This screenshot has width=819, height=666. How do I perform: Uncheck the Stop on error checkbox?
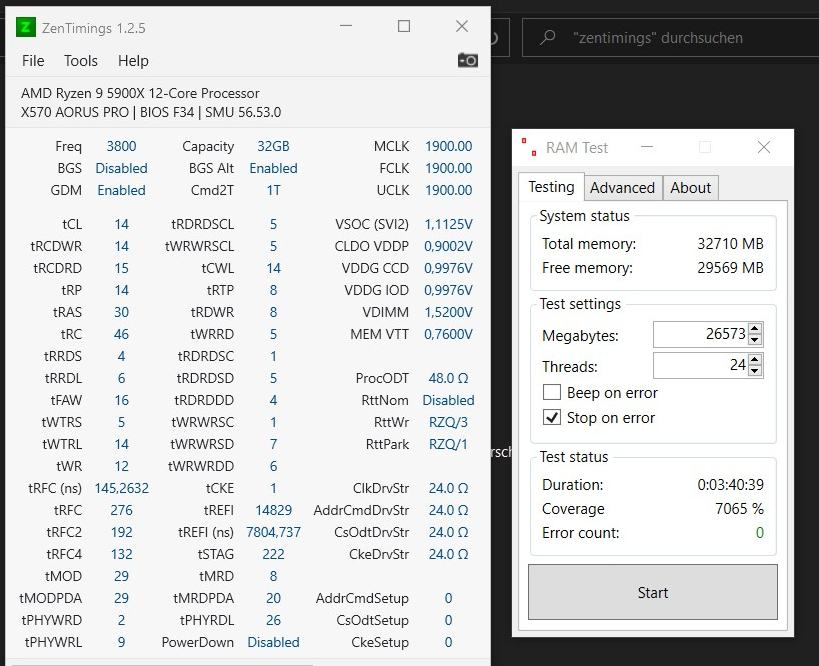pos(552,417)
